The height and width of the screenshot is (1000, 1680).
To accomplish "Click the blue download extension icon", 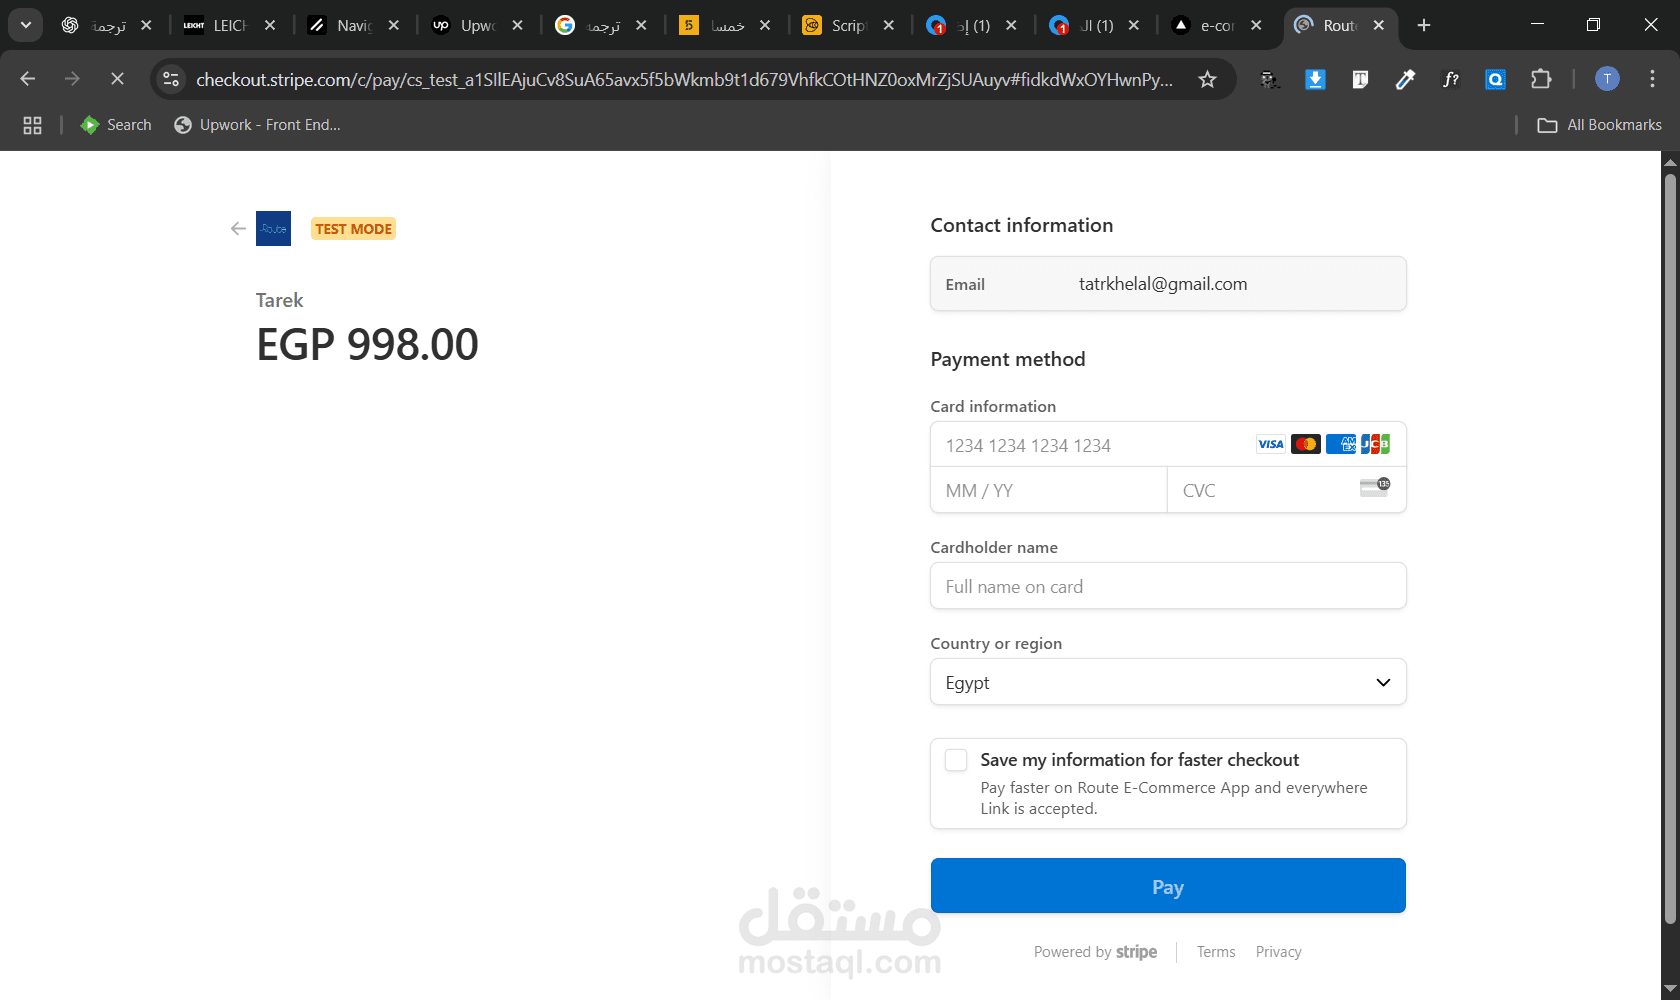I will tap(1315, 79).
